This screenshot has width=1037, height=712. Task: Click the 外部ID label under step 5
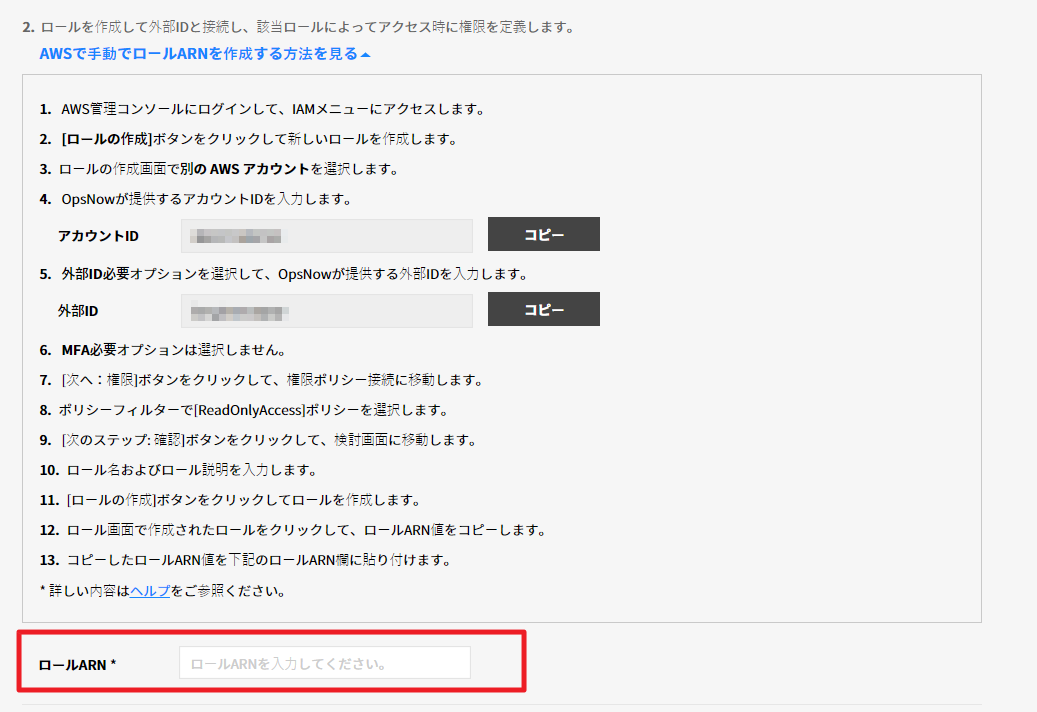pos(79,311)
